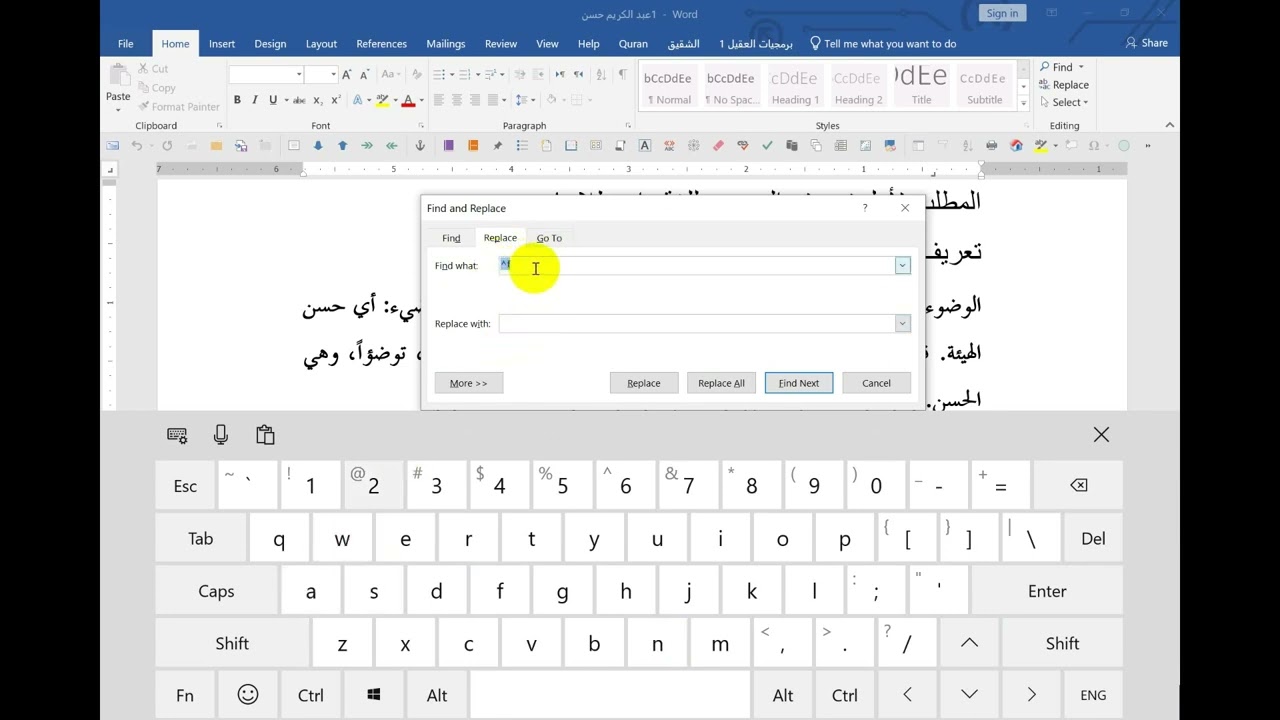This screenshot has height=720, width=1280.
Task: Click the anchor icon in quick toolbar
Action: coord(420,146)
